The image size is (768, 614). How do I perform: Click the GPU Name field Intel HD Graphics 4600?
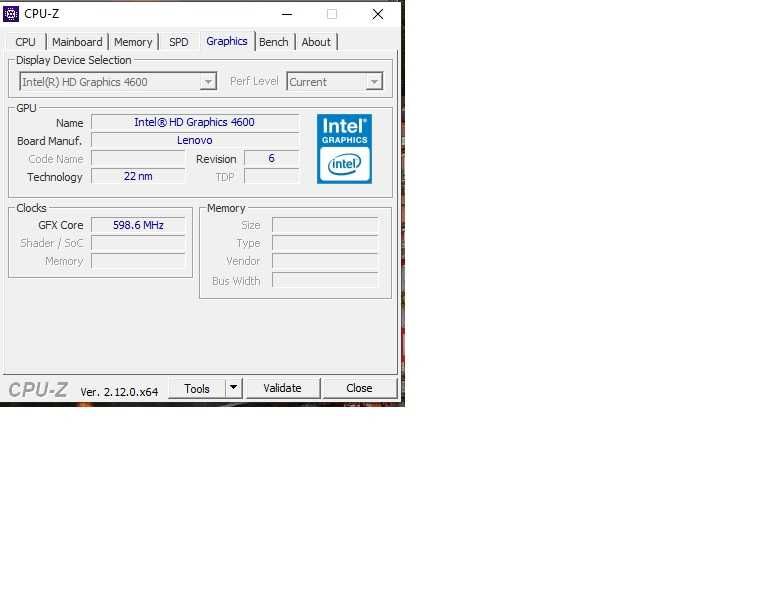point(195,122)
